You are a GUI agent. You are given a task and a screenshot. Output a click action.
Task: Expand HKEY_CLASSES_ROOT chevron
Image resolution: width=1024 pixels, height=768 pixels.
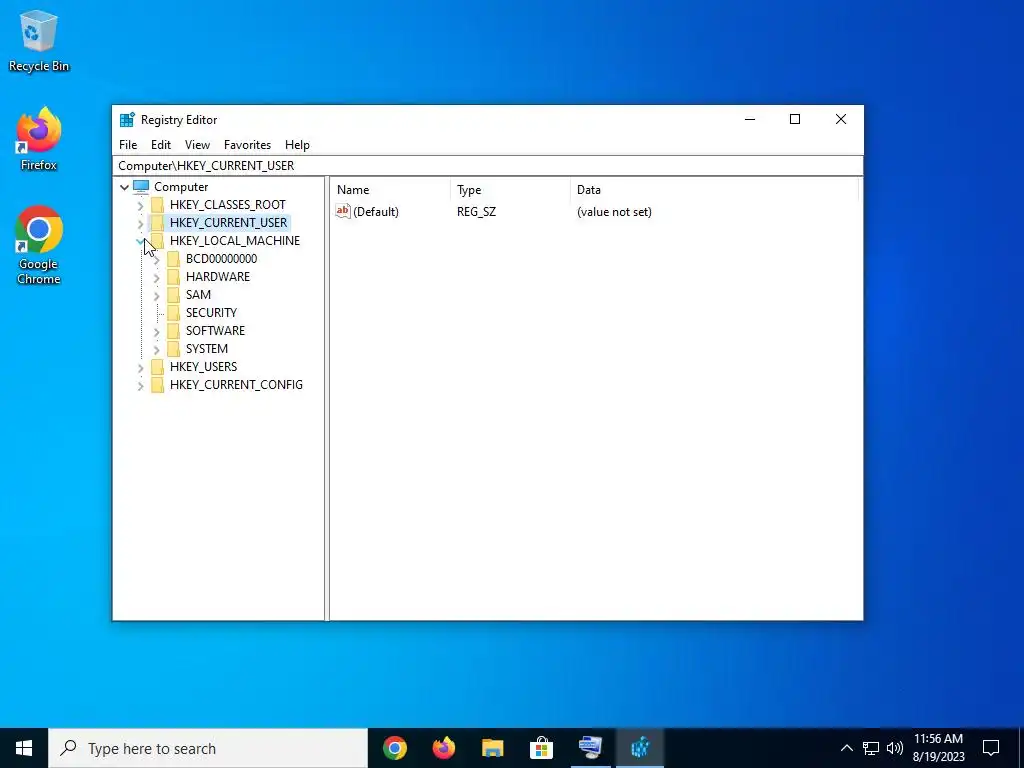click(140, 206)
